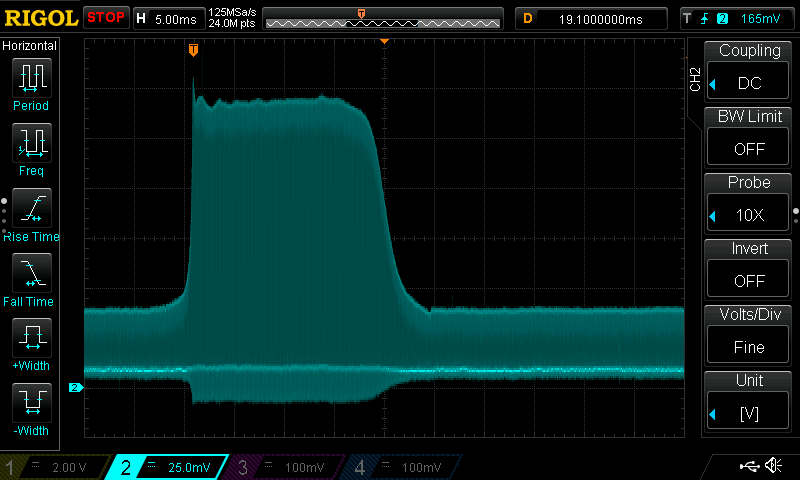The width and height of the screenshot is (800, 480).
Task: Toggle the speaker sound icon
Action: (773, 466)
